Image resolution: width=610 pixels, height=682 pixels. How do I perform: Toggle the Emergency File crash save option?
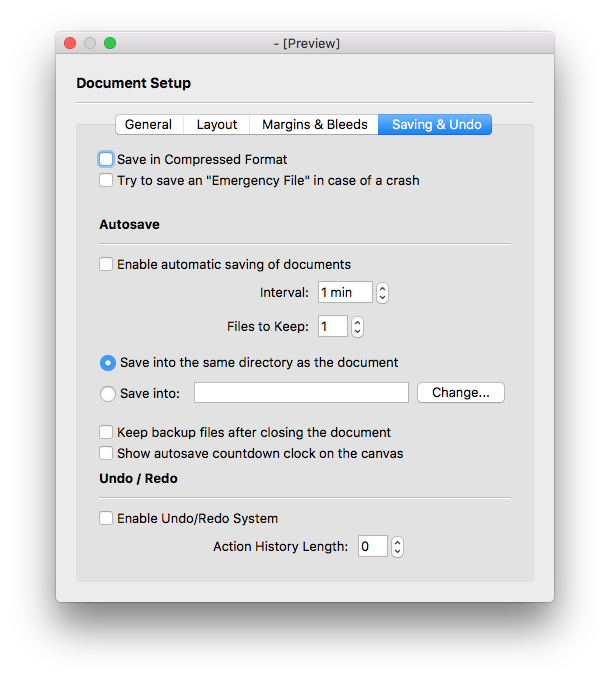[x=106, y=181]
